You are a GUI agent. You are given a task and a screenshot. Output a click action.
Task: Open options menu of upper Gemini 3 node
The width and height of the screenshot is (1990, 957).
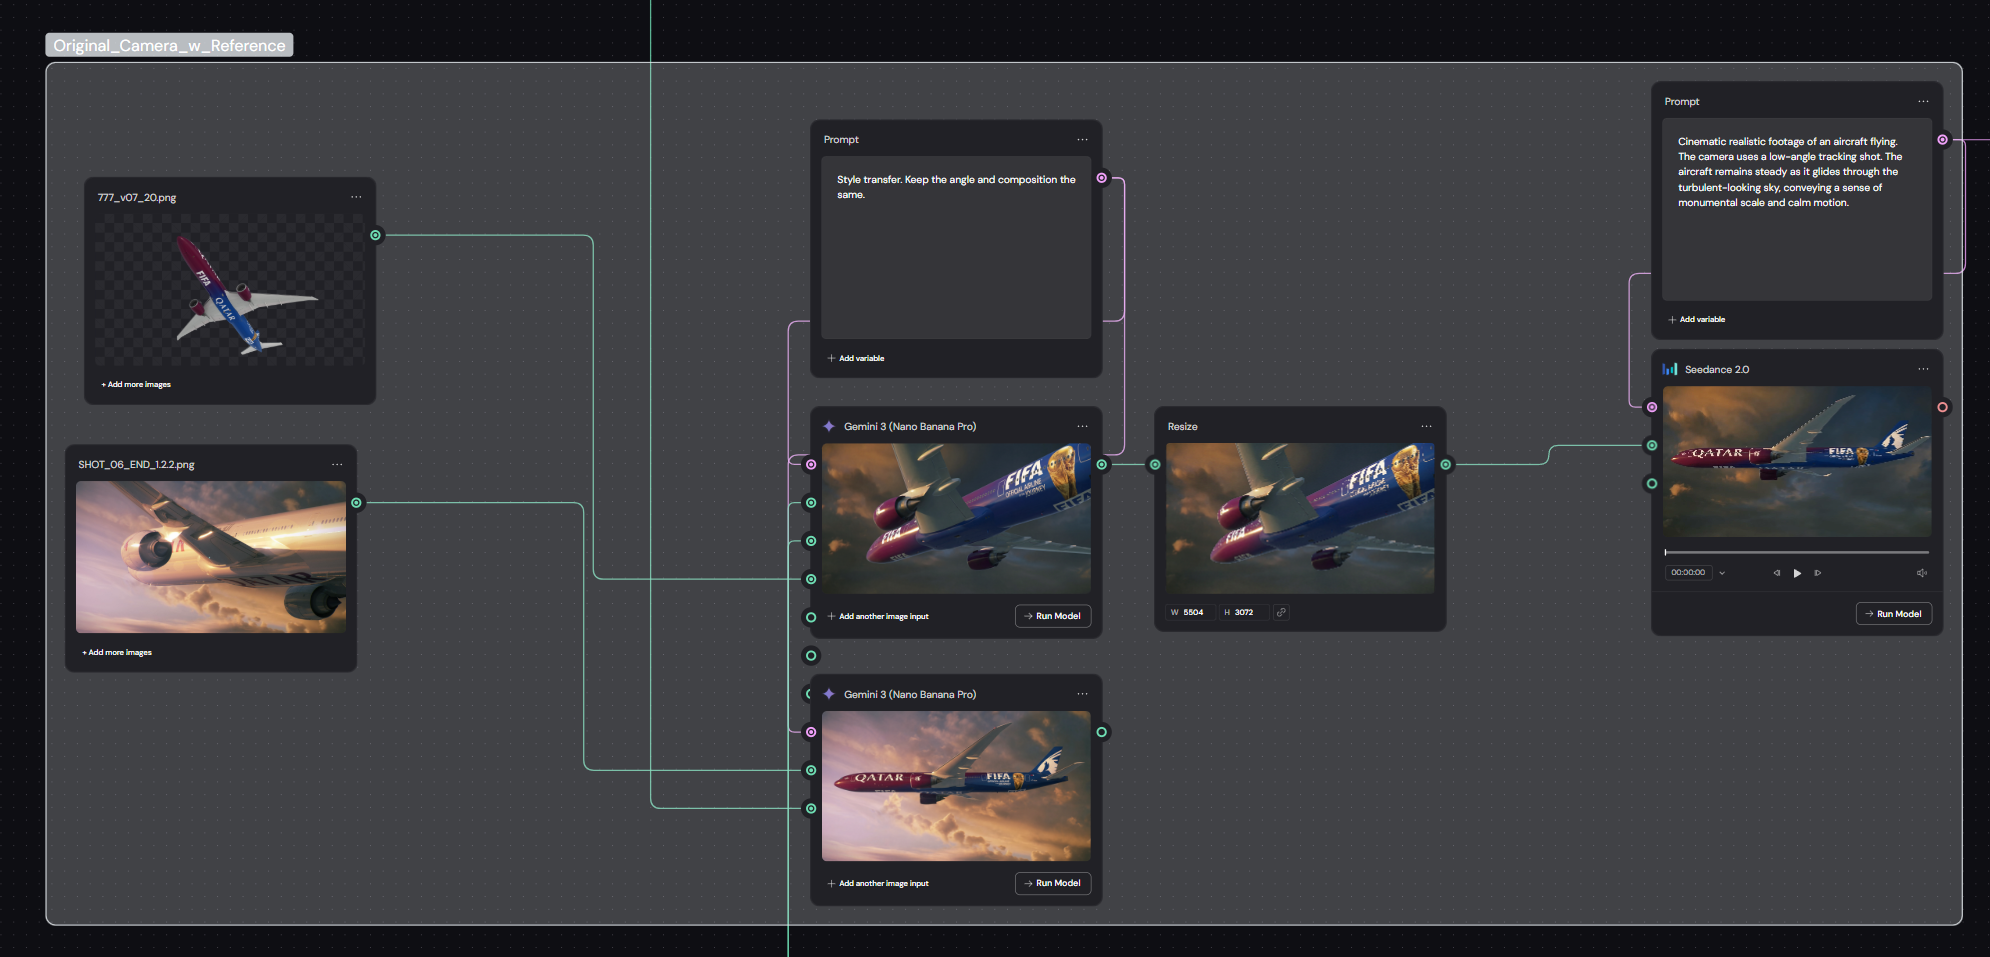(1082, 426)
